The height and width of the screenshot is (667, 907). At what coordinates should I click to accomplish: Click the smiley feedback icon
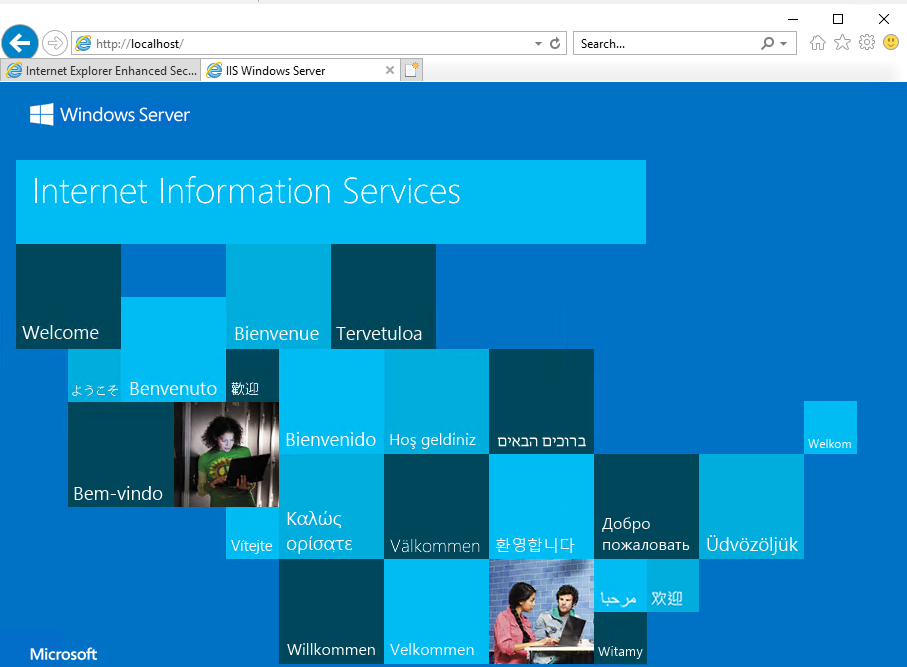(x=891, y=42)
